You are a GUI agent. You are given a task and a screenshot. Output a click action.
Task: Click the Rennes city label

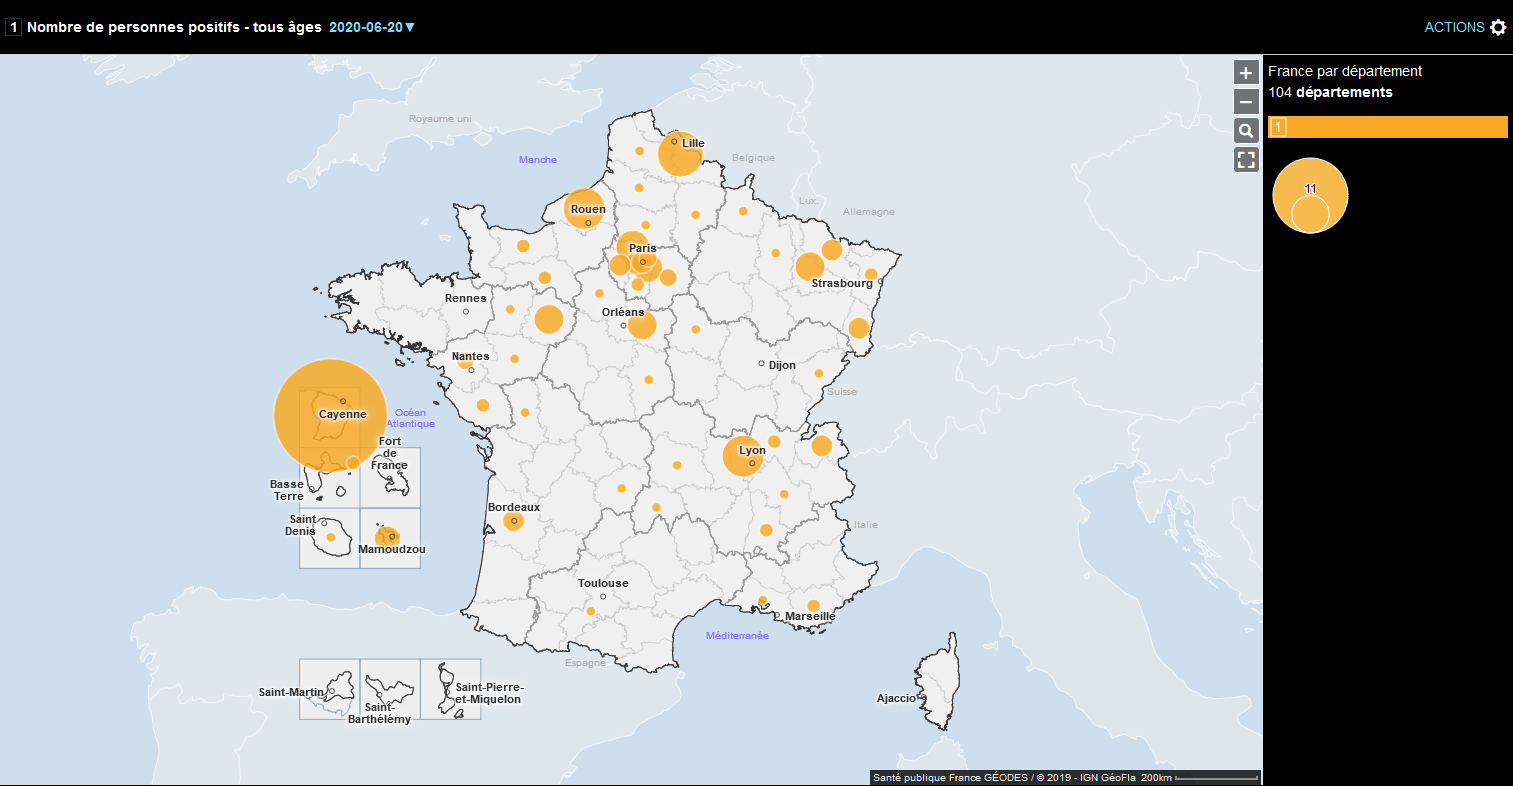[x=466, y=298]
